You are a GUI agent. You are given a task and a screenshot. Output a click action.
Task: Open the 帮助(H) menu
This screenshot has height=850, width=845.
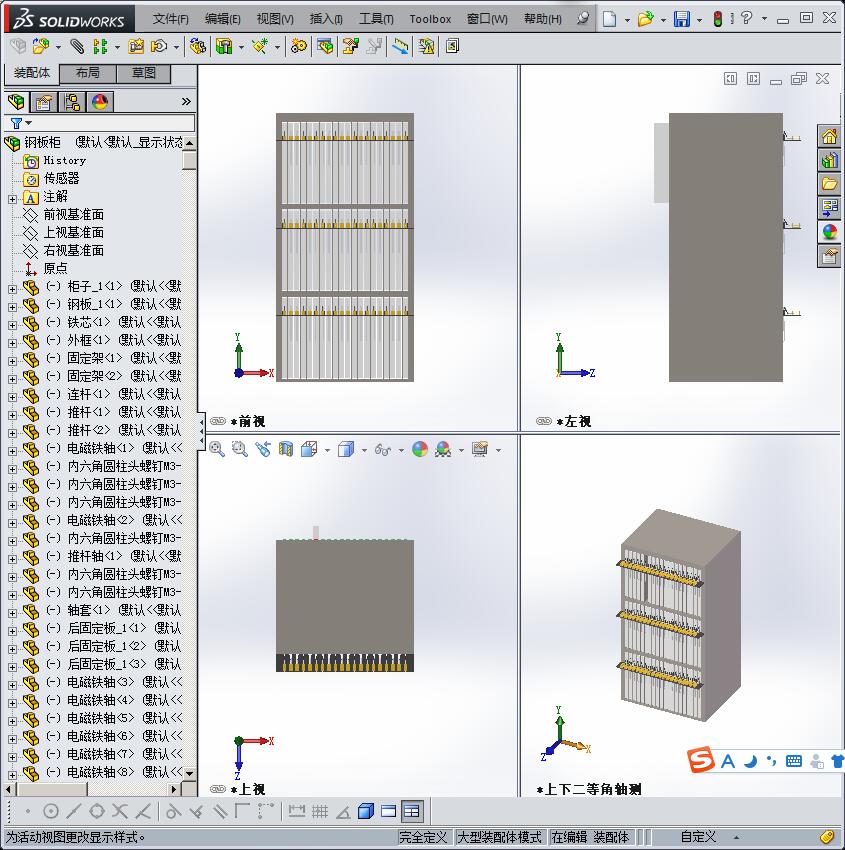pyautogui.click(x=543, y=19)
